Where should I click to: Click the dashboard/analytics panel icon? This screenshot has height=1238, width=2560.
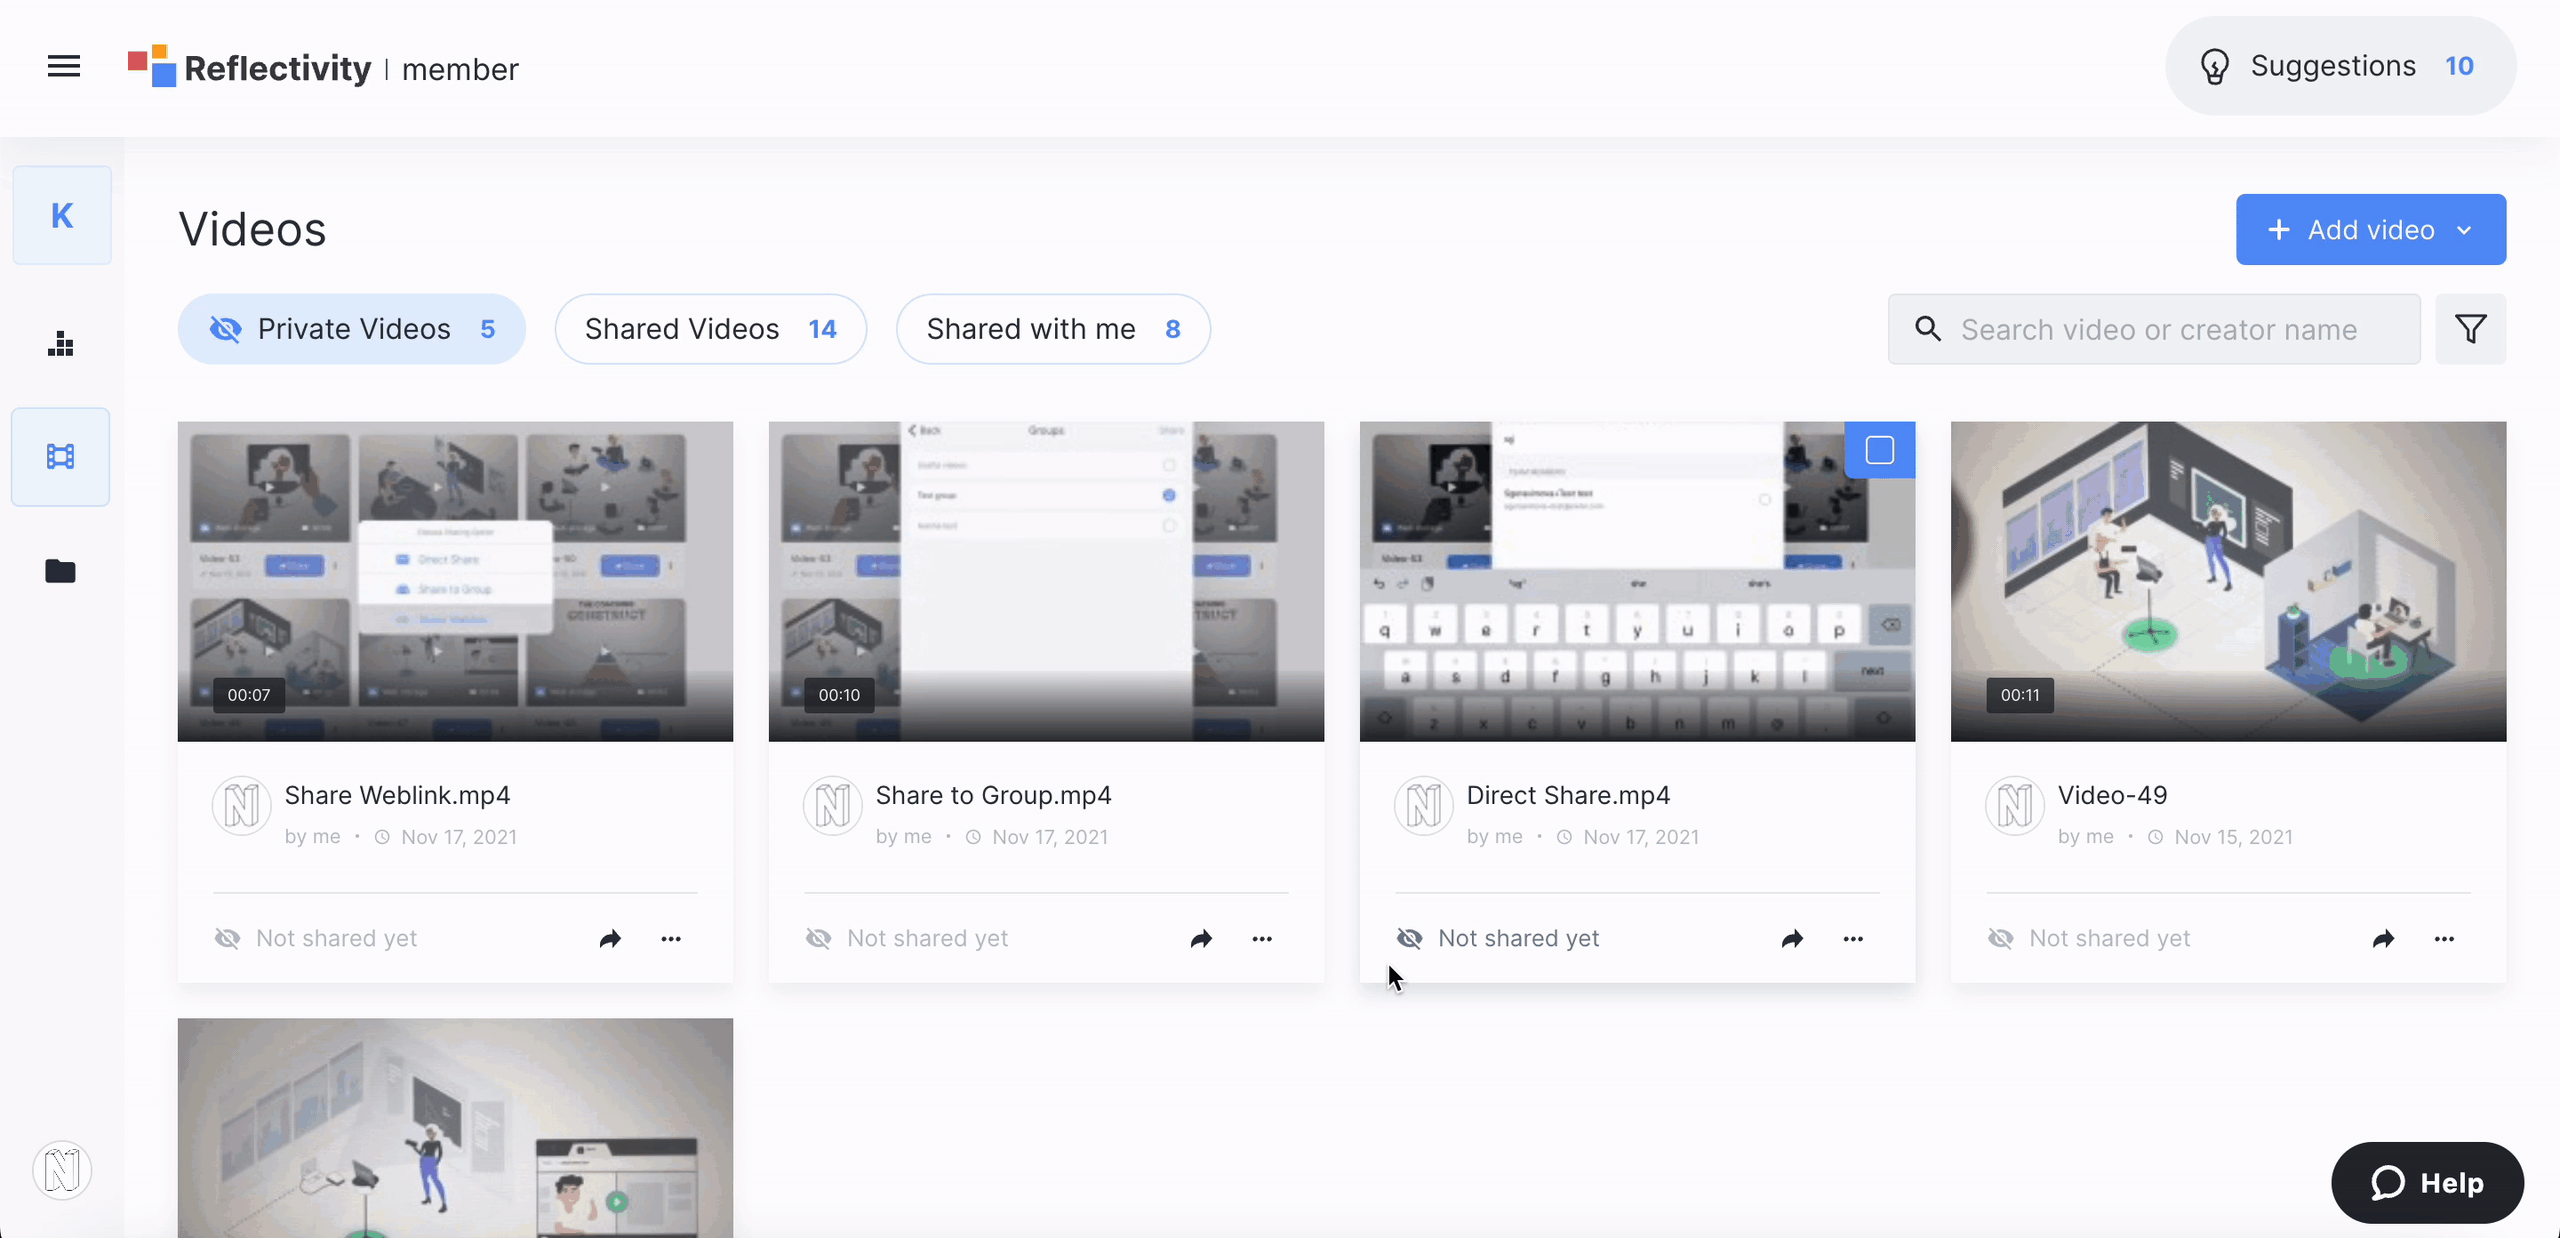point(62,343)
